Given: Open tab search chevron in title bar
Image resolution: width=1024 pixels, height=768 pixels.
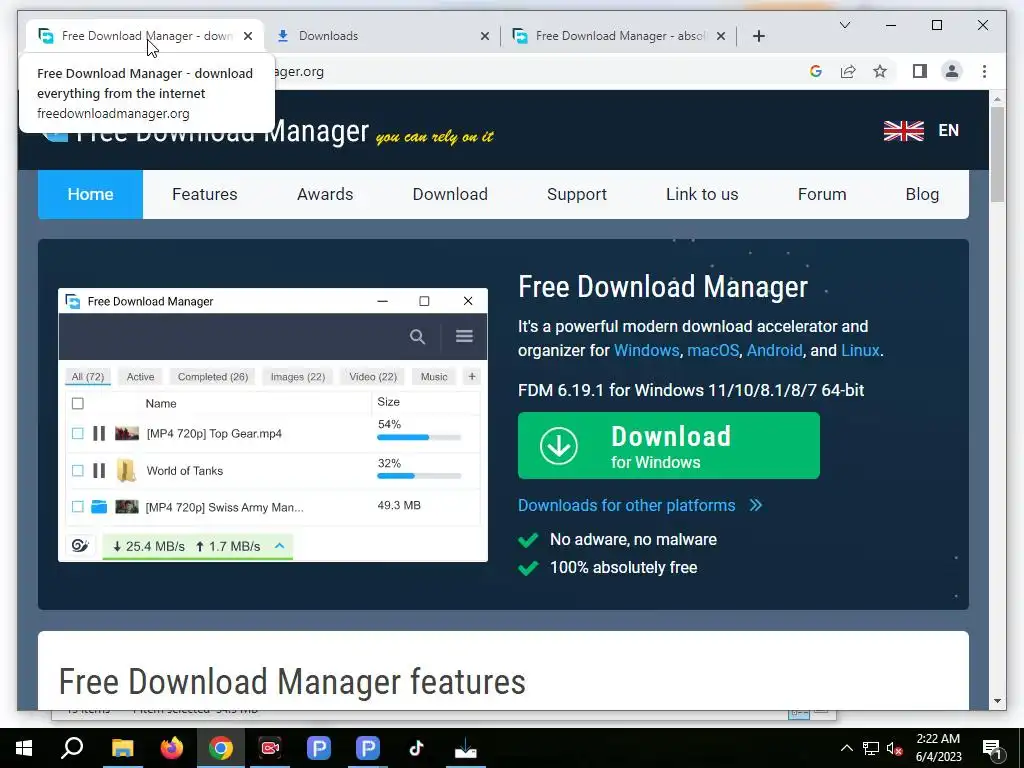Looking at the screenshot, I should pyautogui.click(x=844, y=25).
